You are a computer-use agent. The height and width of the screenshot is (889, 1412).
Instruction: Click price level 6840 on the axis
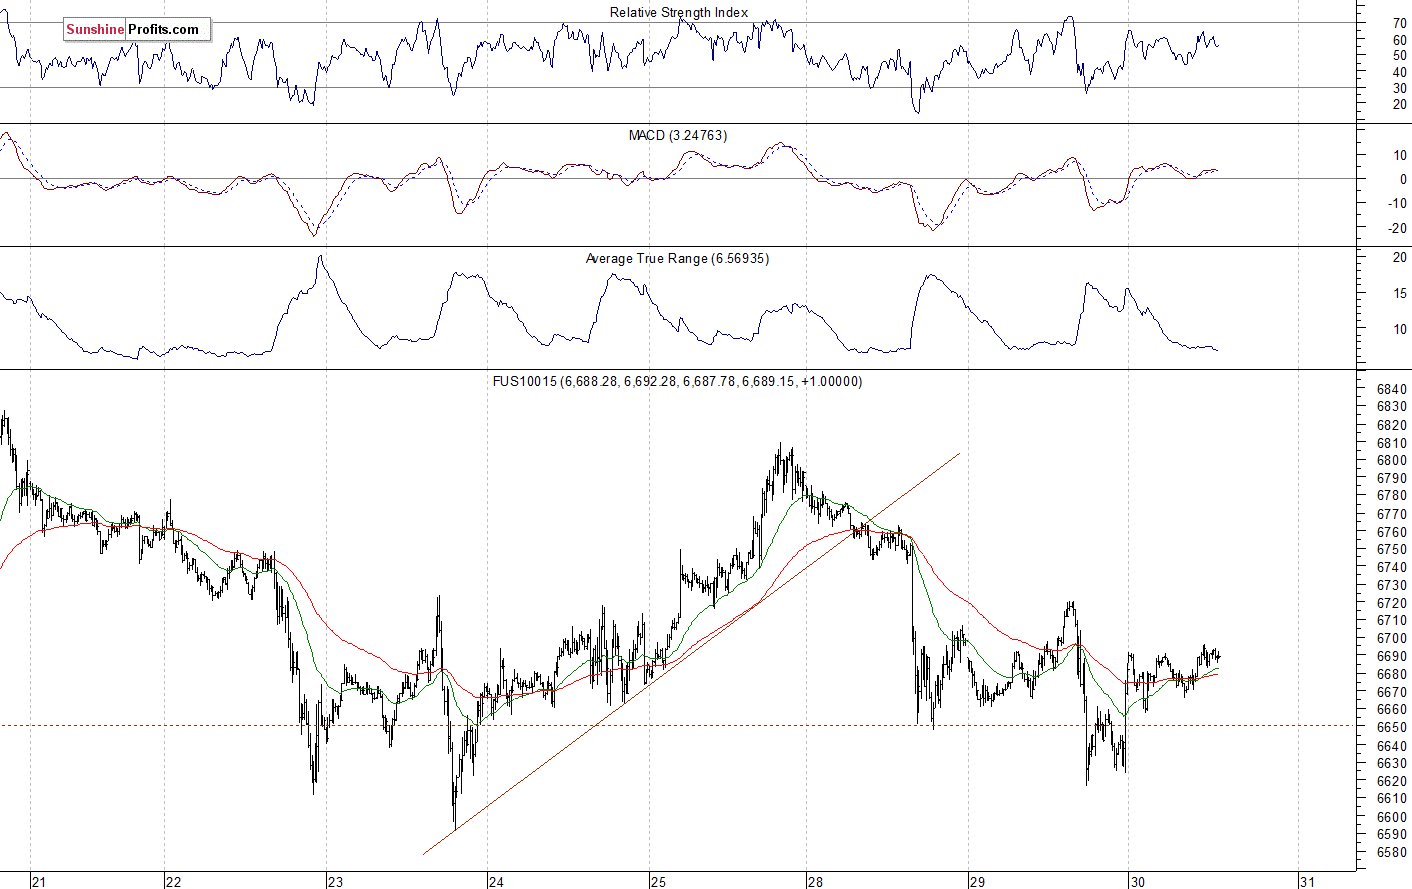1391,389
